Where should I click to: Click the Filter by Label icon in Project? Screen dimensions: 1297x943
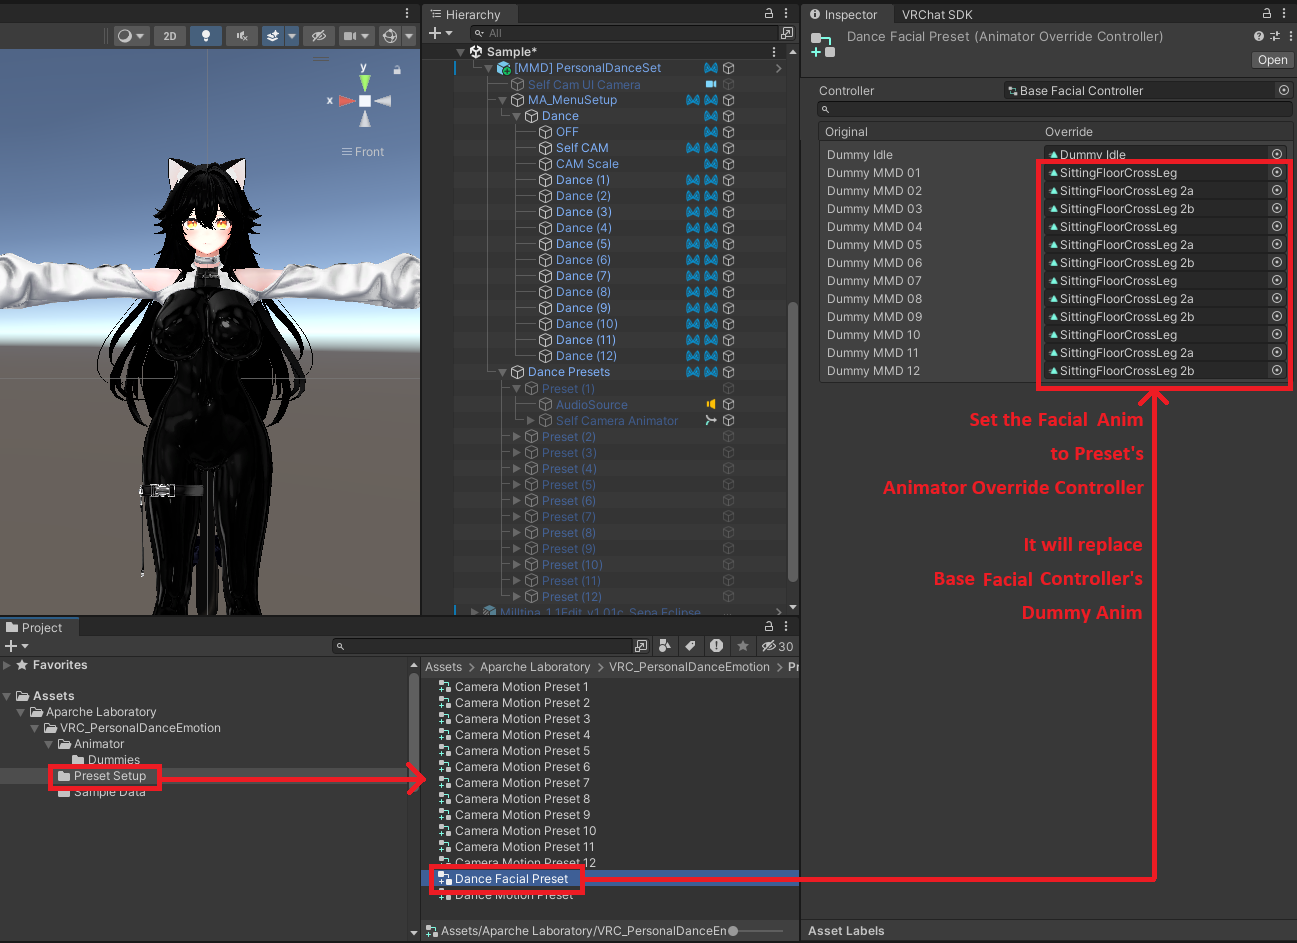tap(690, 646)
